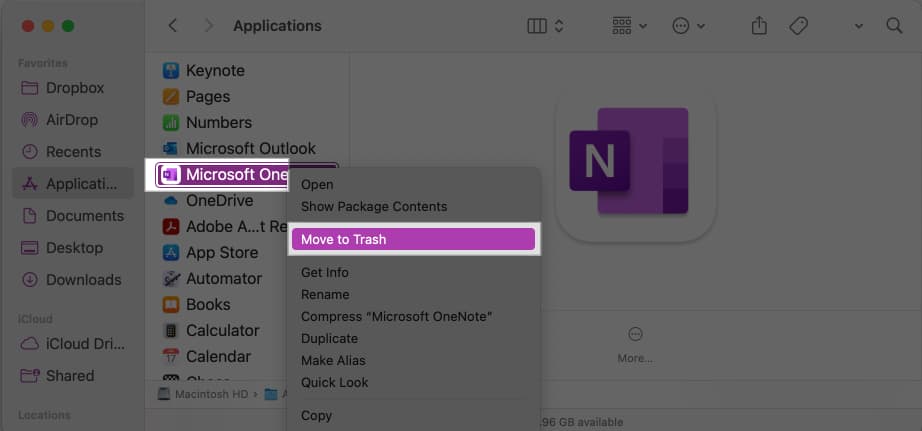
Task: Click the Adobe Acrobat Reader icon
Action: click(171, 226)
